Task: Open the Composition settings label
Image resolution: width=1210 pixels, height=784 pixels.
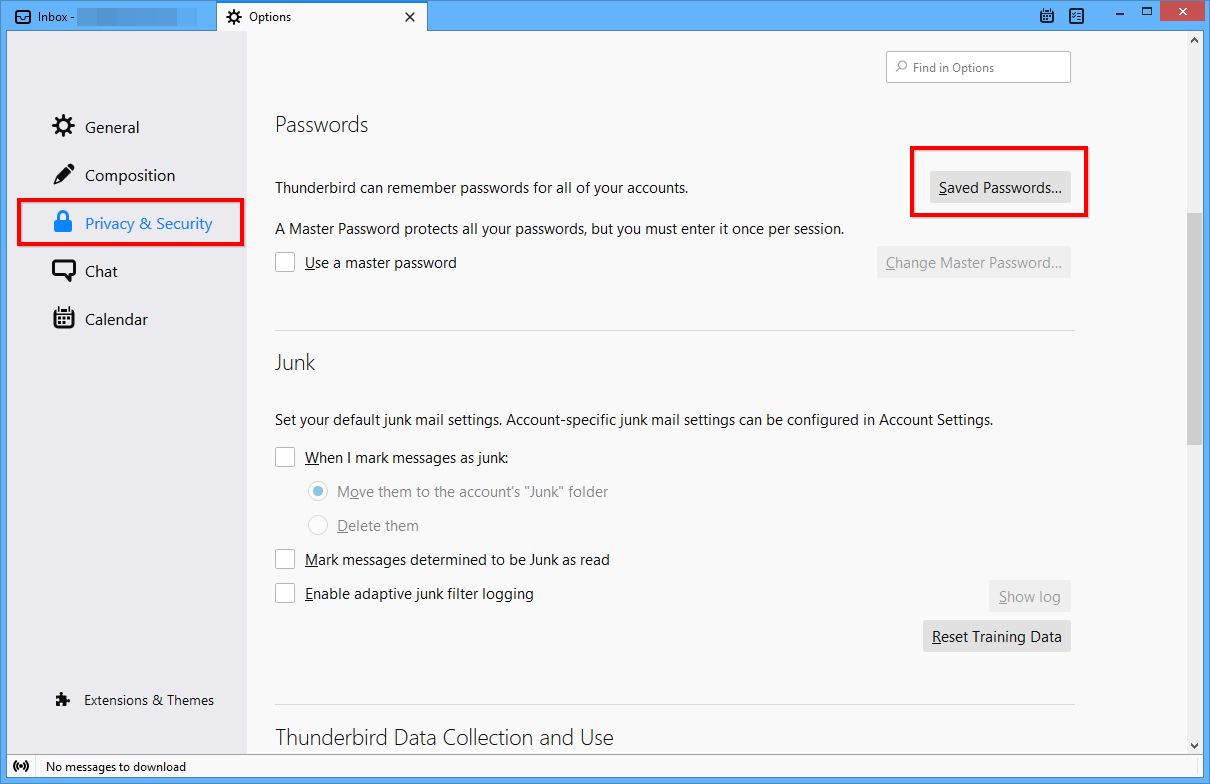Action: (x=130, y=175)
